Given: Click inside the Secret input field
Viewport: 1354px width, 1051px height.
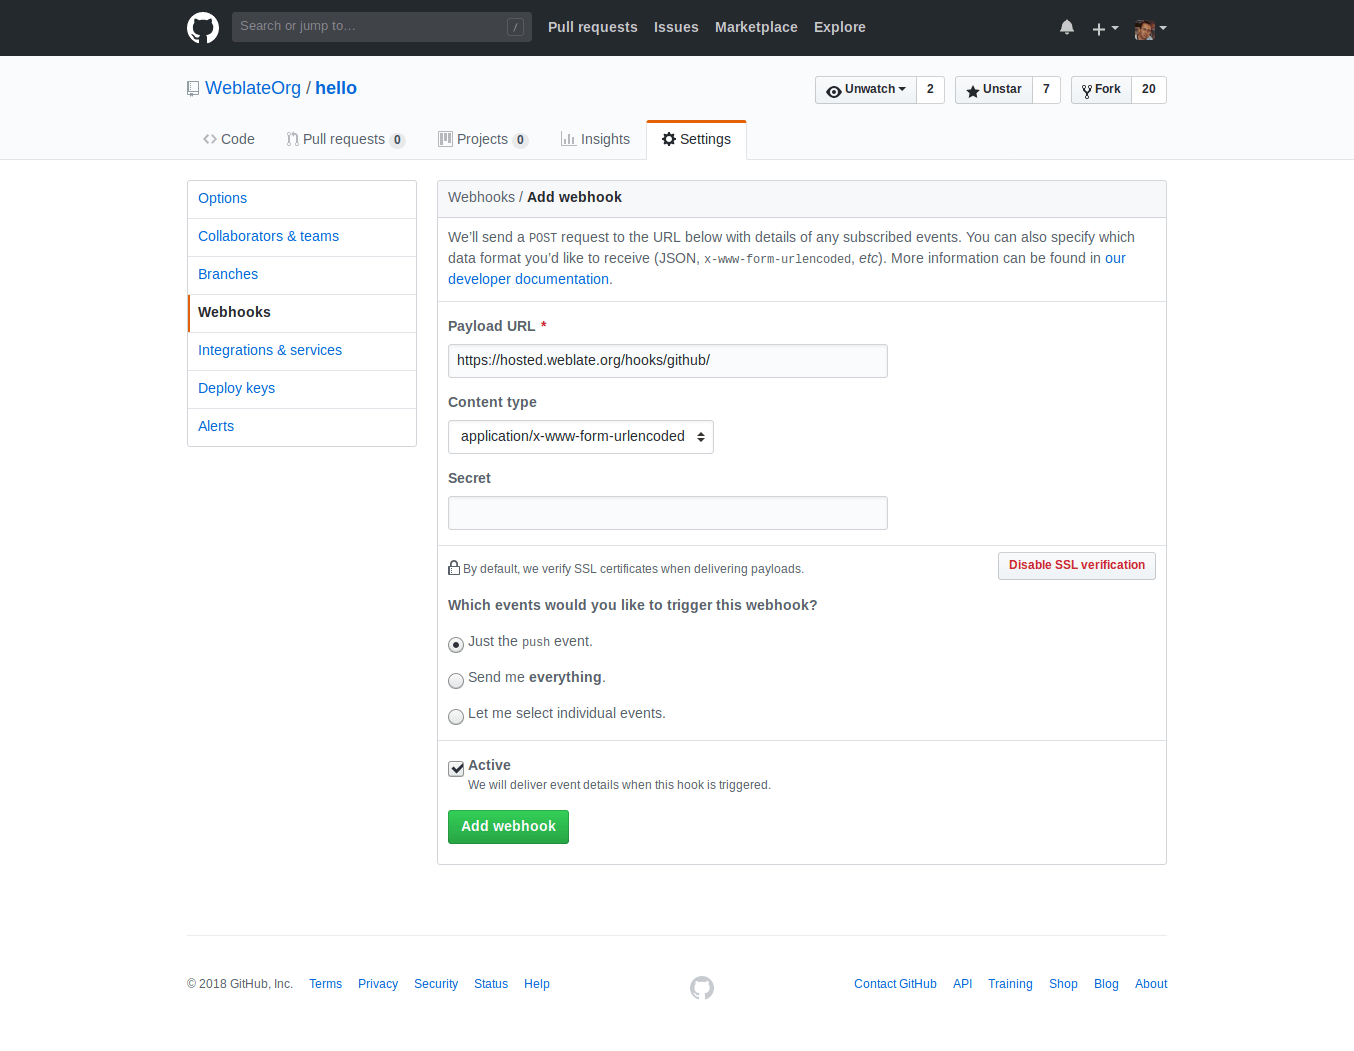Looking at the screenshot, I should pyautogui.click(x=667, y=513).
